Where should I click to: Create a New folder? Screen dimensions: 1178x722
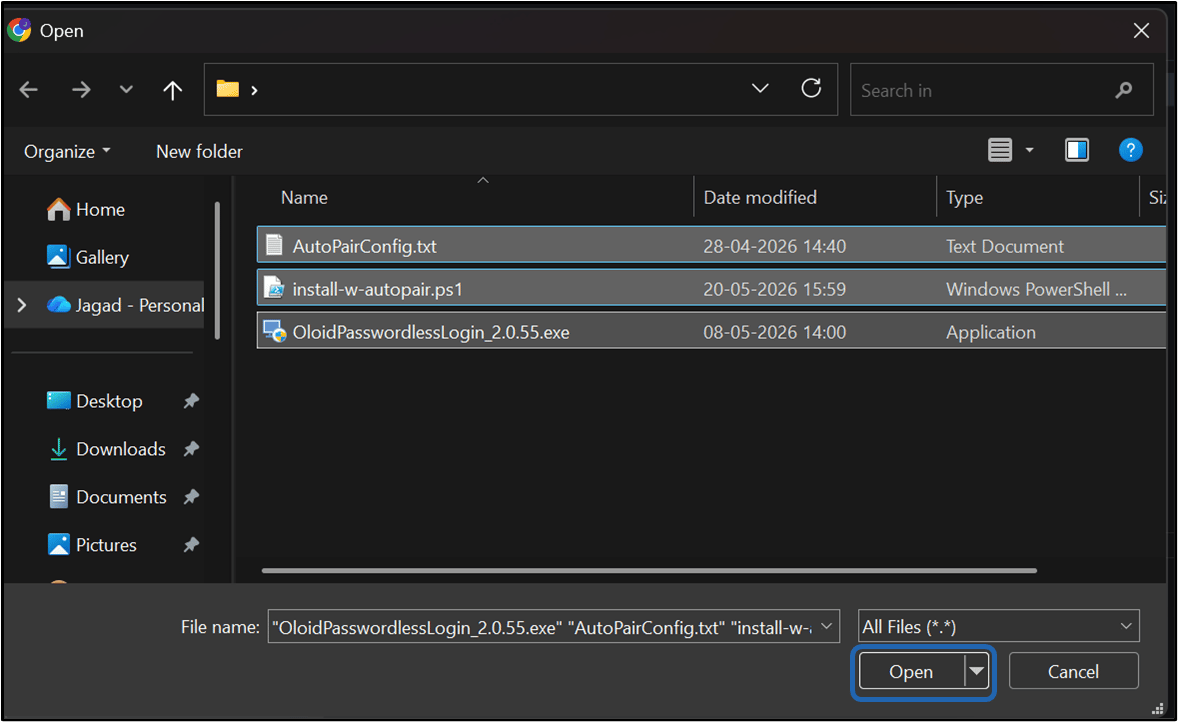click(199, 151)
